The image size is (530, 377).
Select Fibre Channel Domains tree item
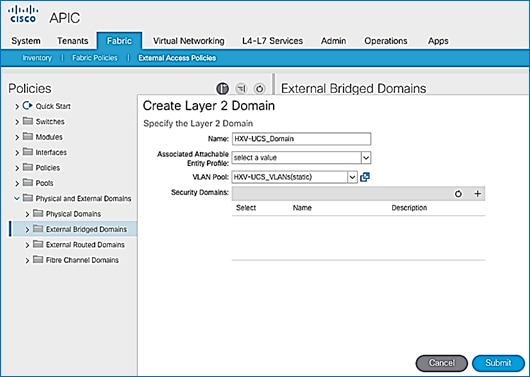82,260
